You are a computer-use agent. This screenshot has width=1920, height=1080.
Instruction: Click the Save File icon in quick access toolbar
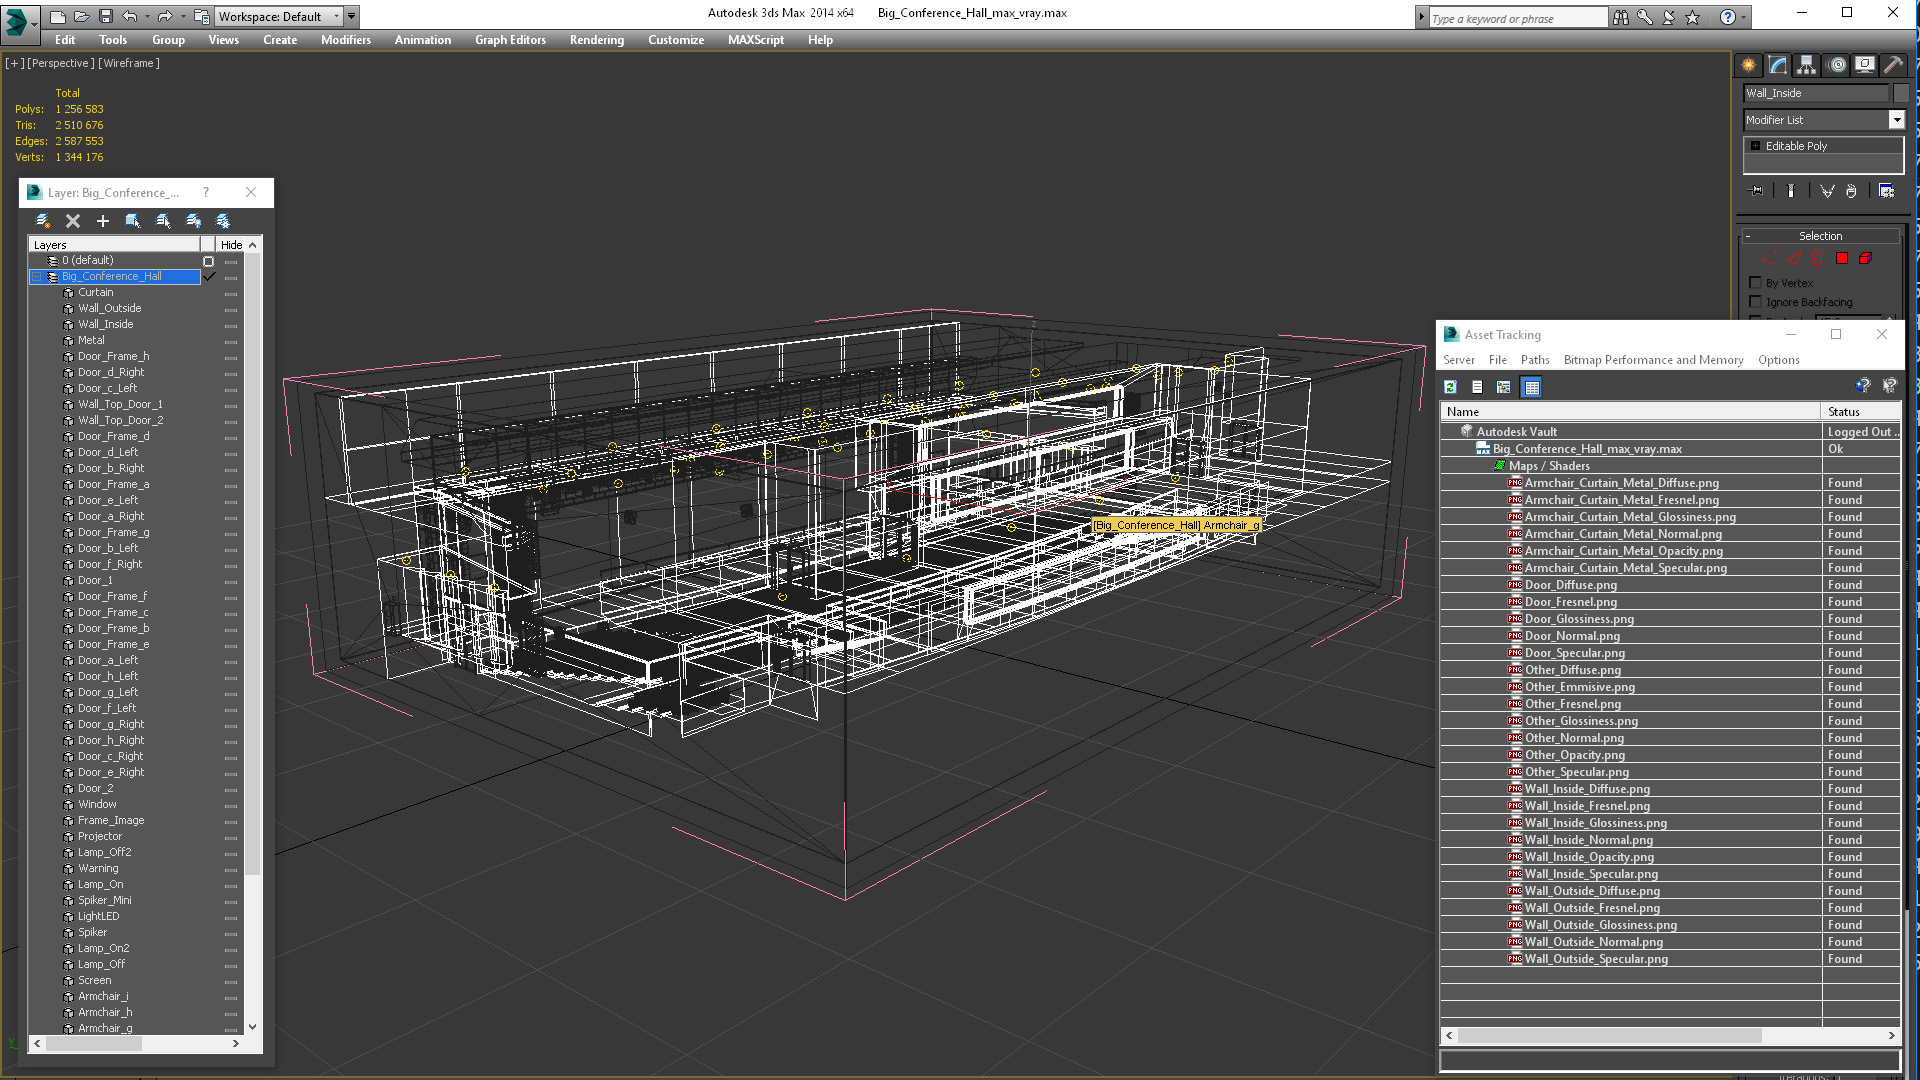(105, 16)
